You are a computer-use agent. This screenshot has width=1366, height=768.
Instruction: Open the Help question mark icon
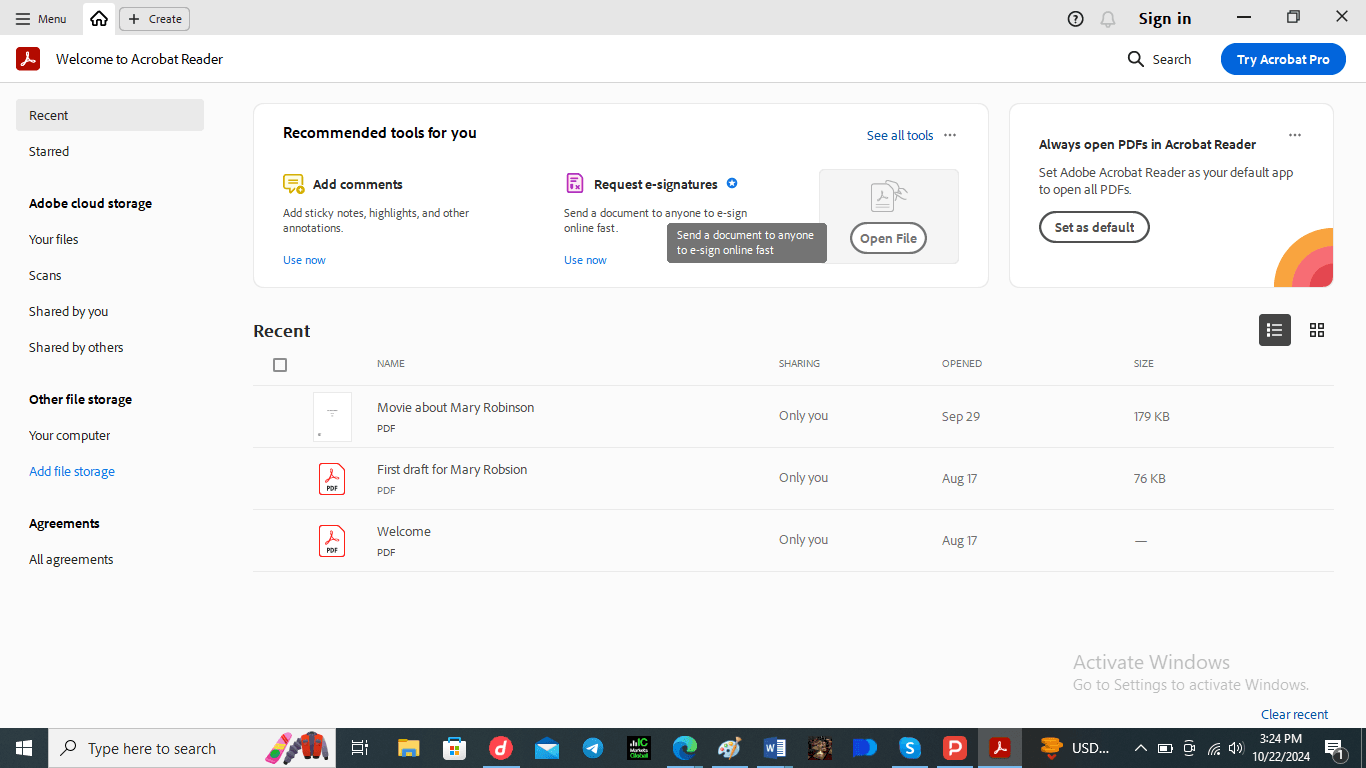pyautogui.click(x=1075, y=19)
